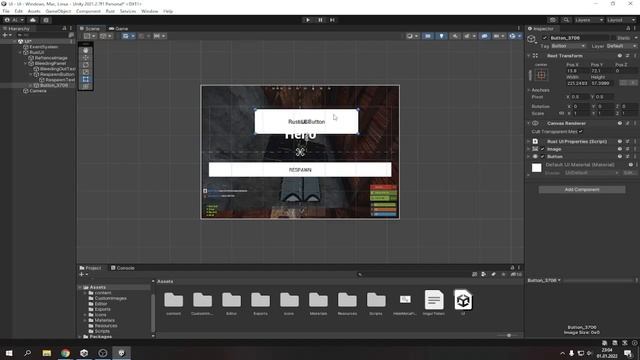640x360 pixels.
Task: Click the tool pivot mode button
Action: pos(89,36)
